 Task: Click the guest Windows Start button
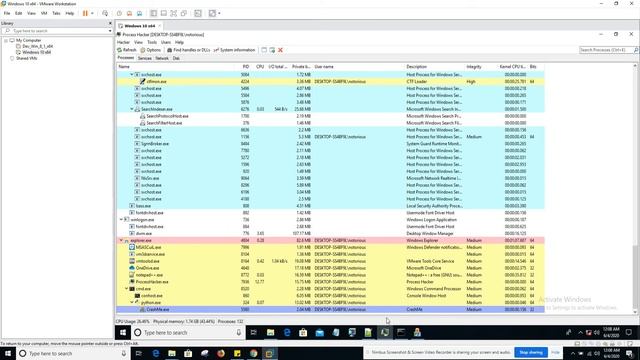[x=123, y=333]
